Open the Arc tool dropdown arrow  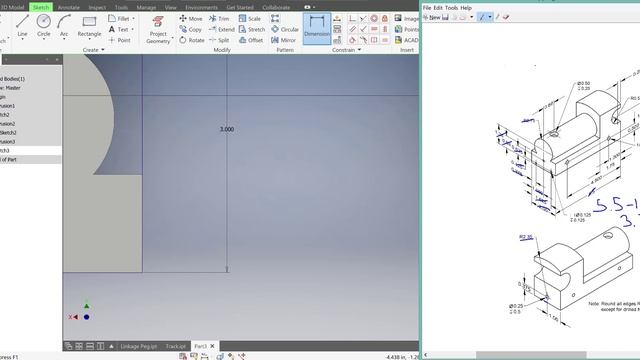click(x=64, y=40)
